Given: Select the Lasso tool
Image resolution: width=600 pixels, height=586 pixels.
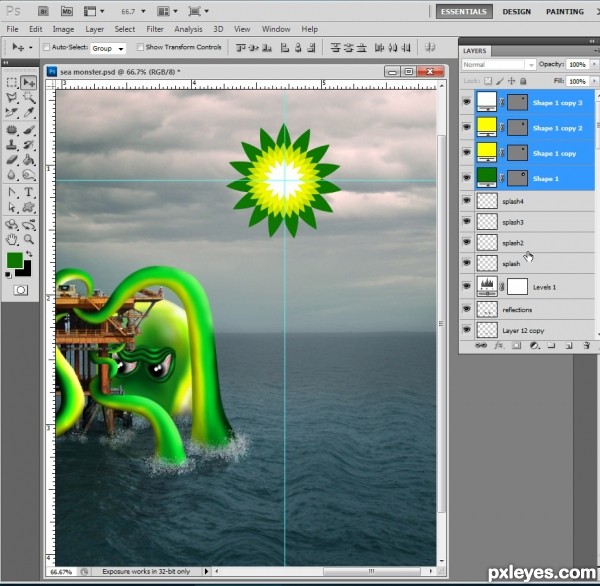Looking at the screenshot, I should 12,98.
